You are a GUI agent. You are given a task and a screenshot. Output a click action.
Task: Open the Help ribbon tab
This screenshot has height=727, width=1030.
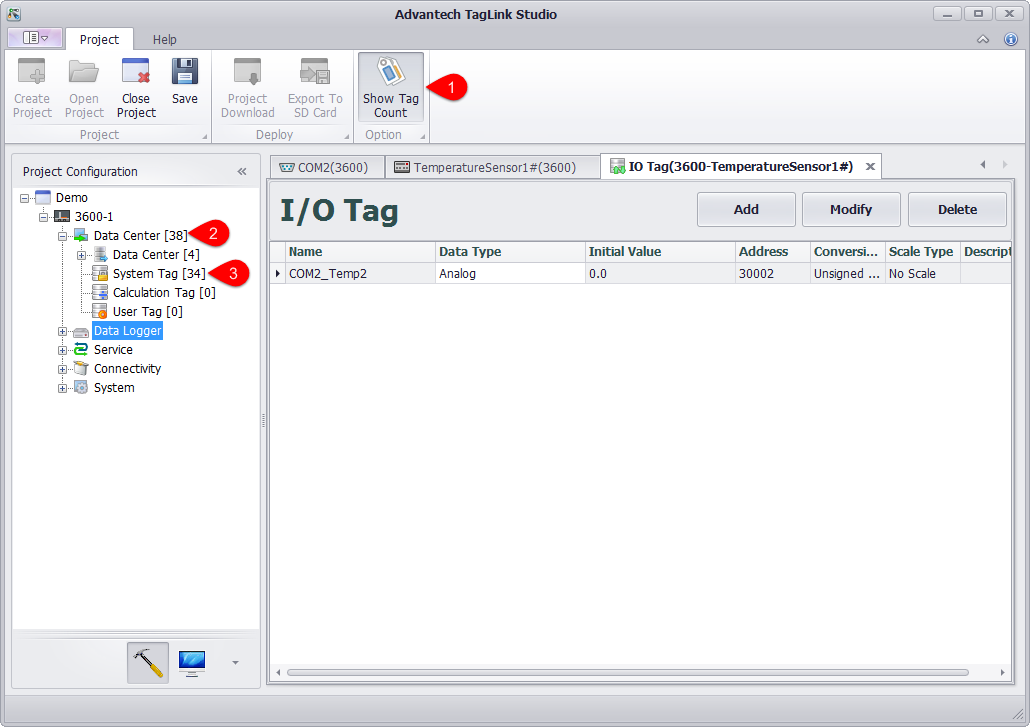click(x=164, y=40)
